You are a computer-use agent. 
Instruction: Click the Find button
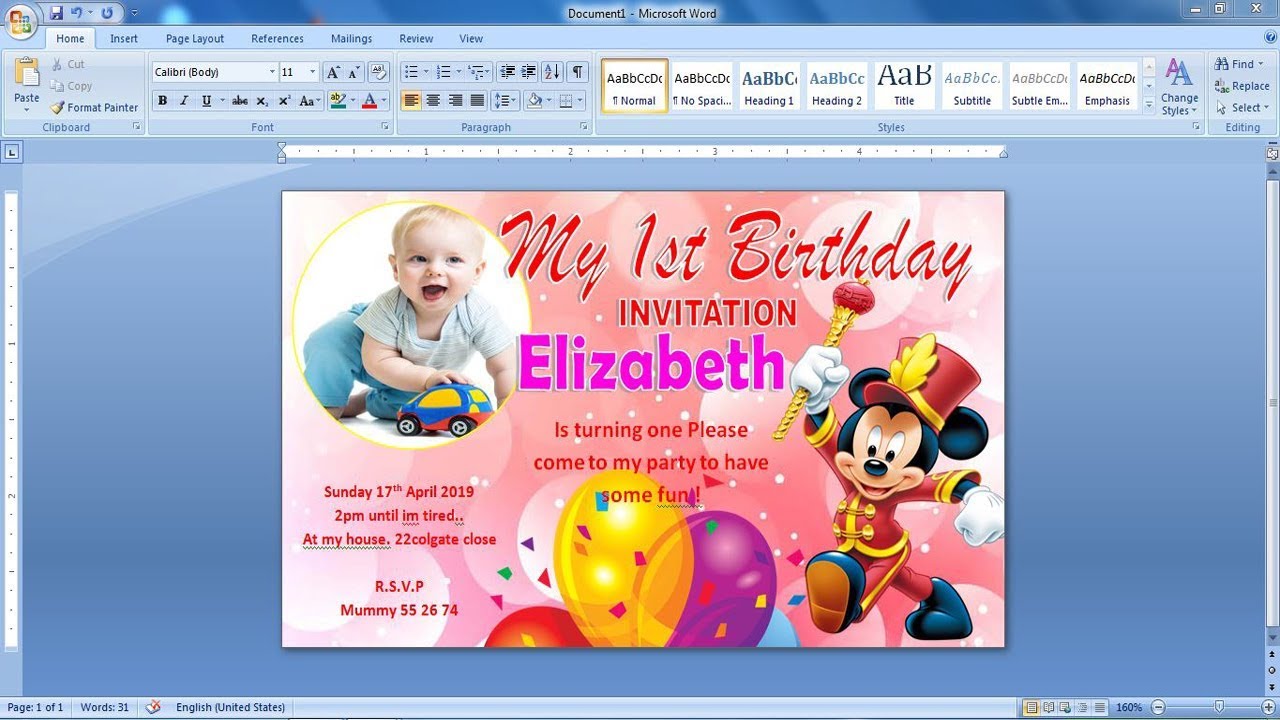[1239, 64]
